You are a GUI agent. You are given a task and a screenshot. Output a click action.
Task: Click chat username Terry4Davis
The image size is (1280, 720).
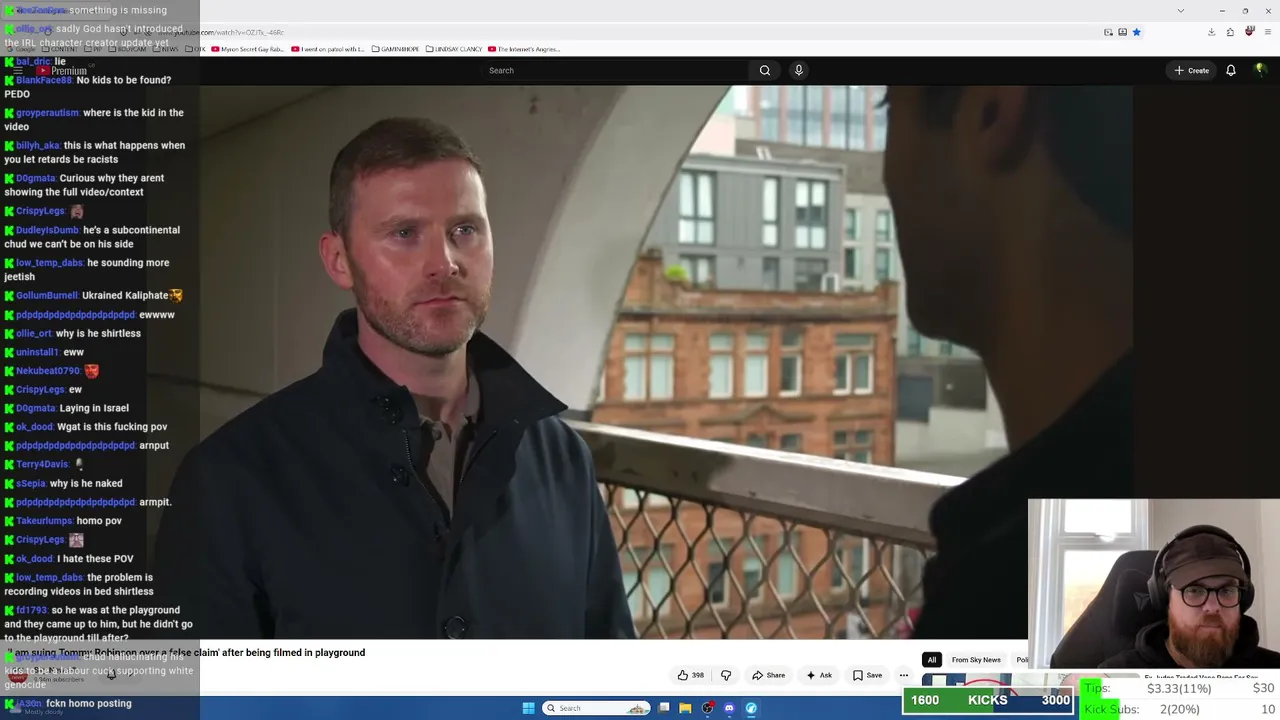click(42, 465)
